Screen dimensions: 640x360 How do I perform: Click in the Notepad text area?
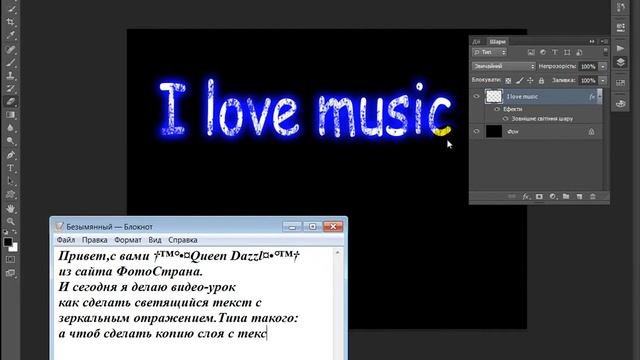(194, 303)
